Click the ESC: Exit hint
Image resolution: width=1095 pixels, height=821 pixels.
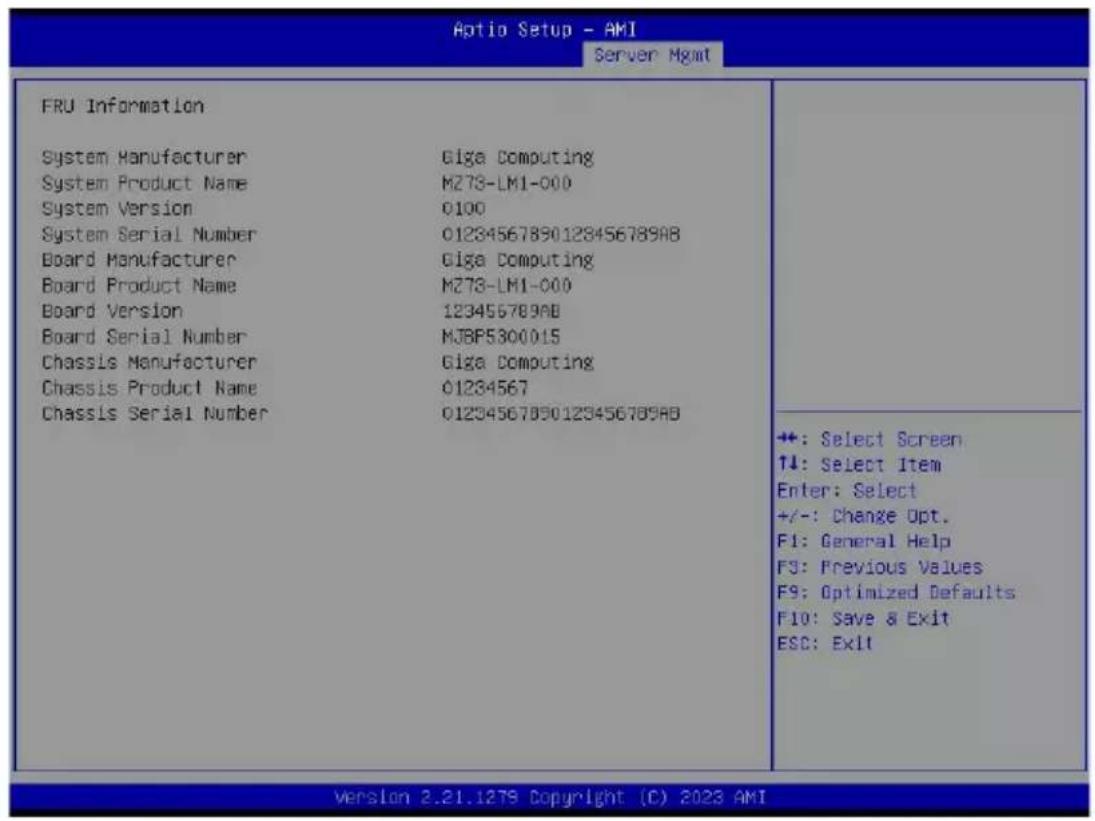[825, 644]
